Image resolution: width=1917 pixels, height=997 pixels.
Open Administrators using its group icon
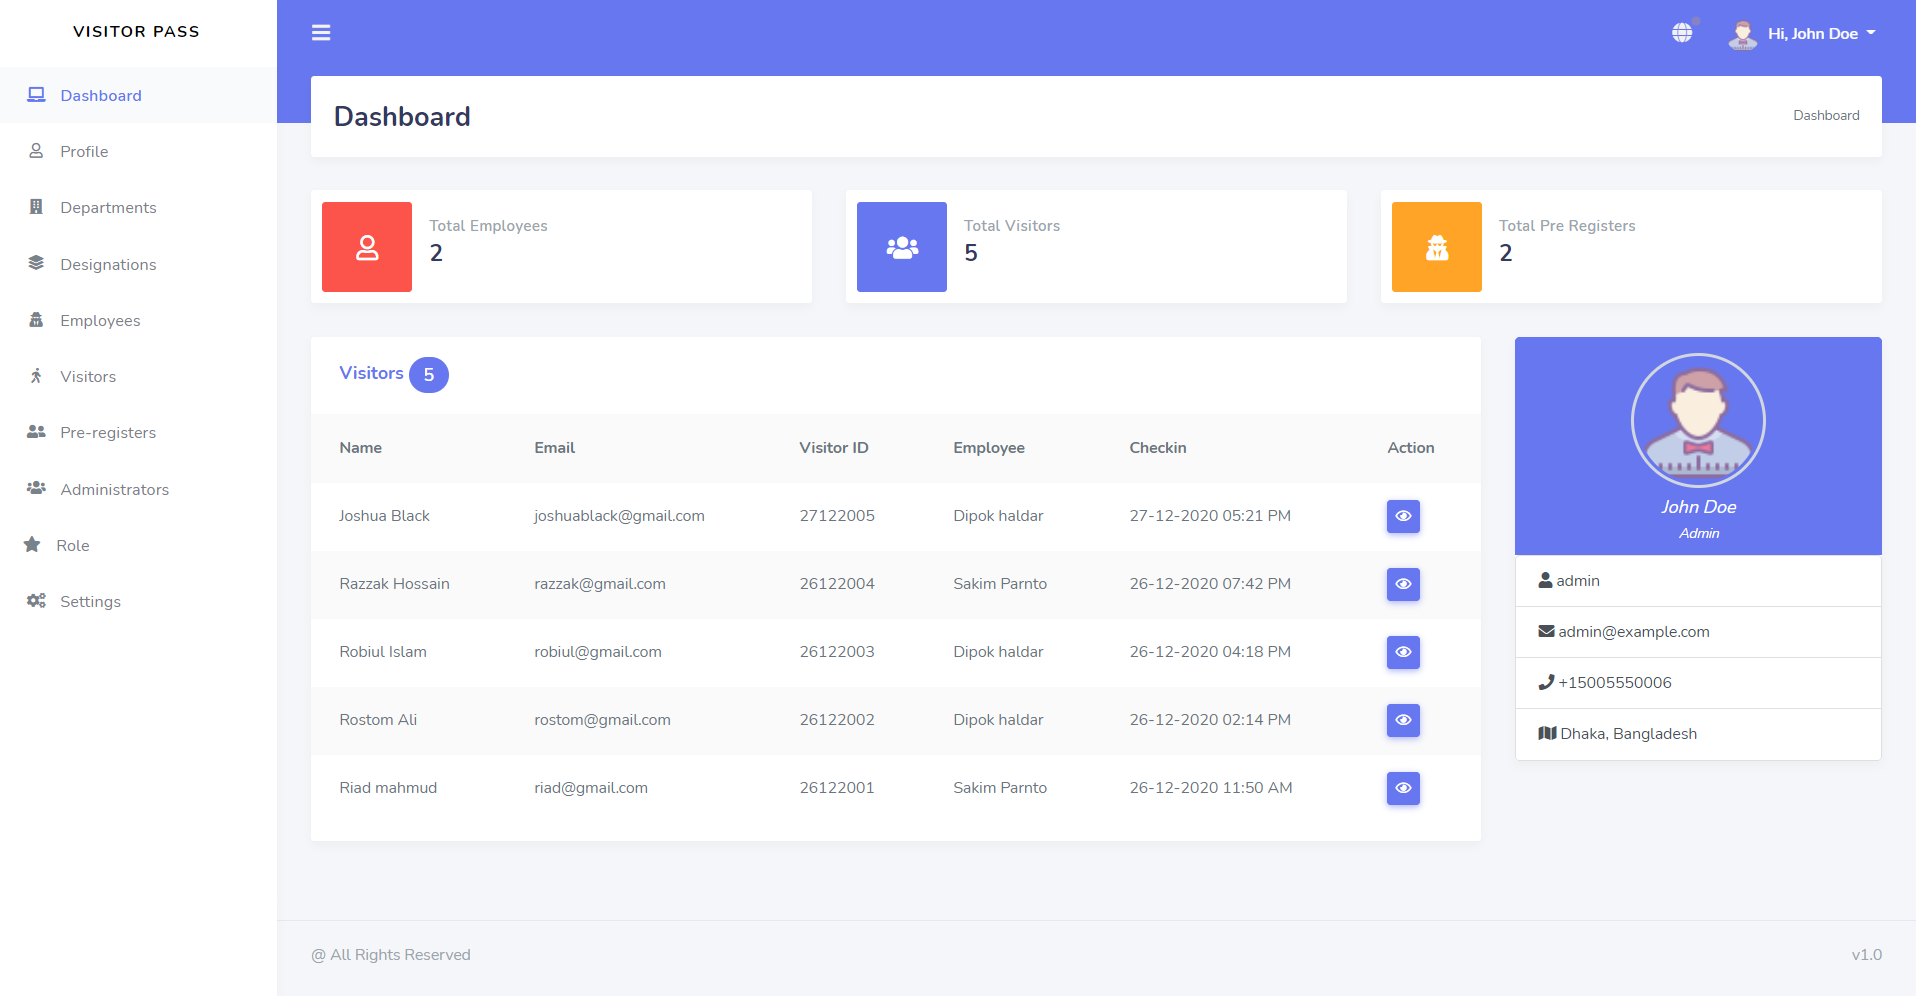[37, 488]
